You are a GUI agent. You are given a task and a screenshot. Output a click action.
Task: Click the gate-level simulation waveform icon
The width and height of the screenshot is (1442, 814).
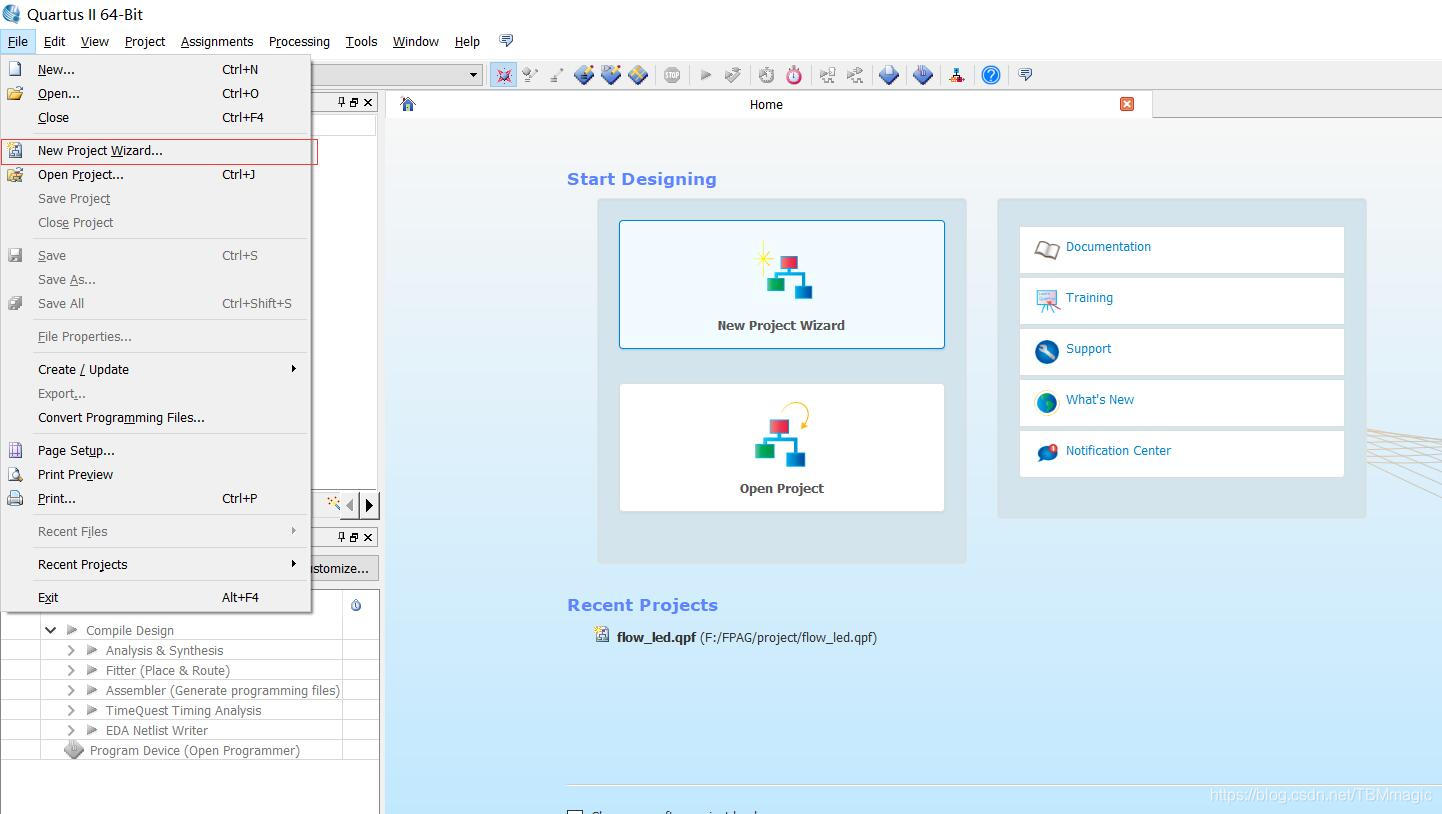(855, 75)
